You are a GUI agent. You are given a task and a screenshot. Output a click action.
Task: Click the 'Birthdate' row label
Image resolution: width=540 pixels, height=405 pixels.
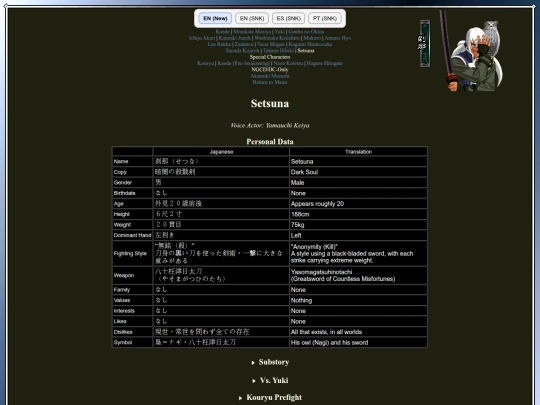(133, 193)
